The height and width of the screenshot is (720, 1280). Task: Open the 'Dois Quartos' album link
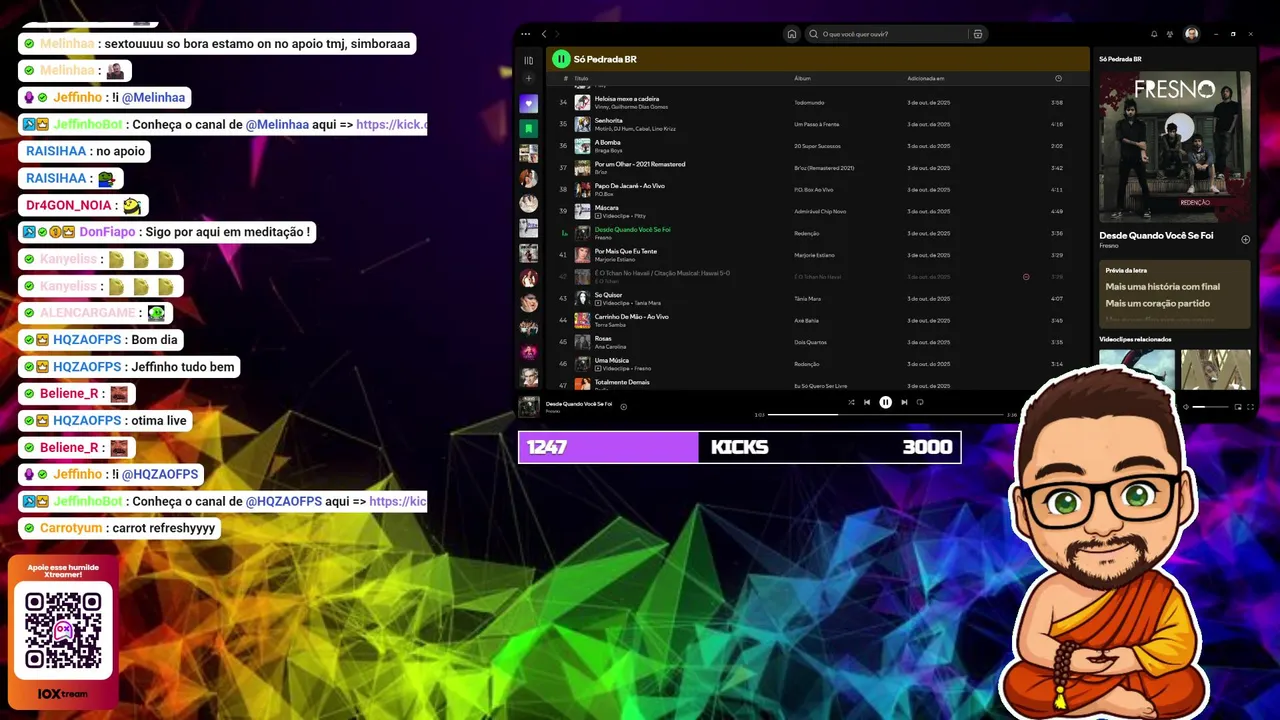tap(810, 342)
